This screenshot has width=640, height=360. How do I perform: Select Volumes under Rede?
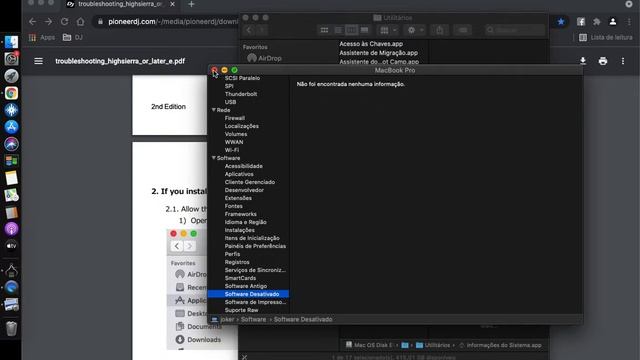pos(236,134)
